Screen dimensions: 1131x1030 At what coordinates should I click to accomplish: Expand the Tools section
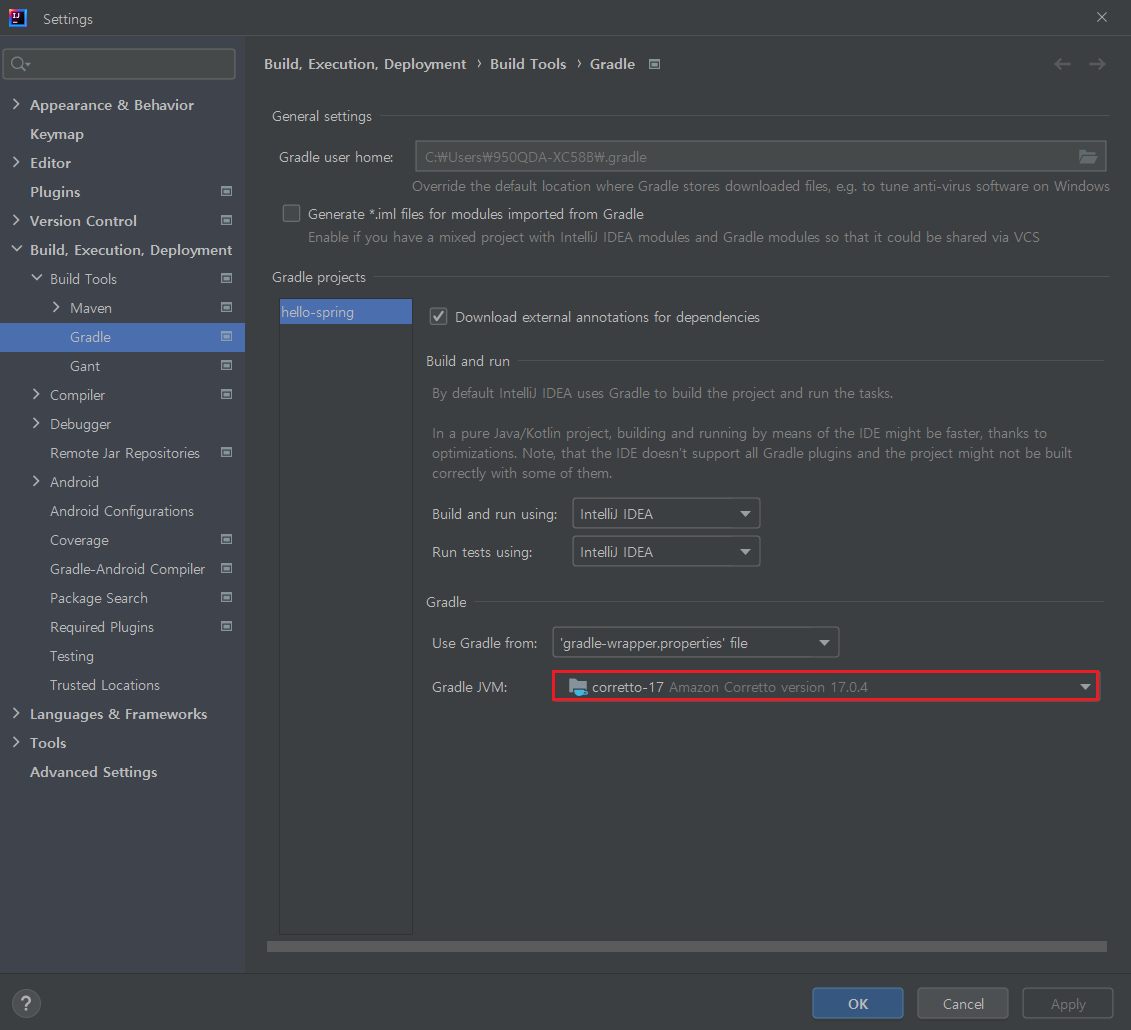click(16, 743)
